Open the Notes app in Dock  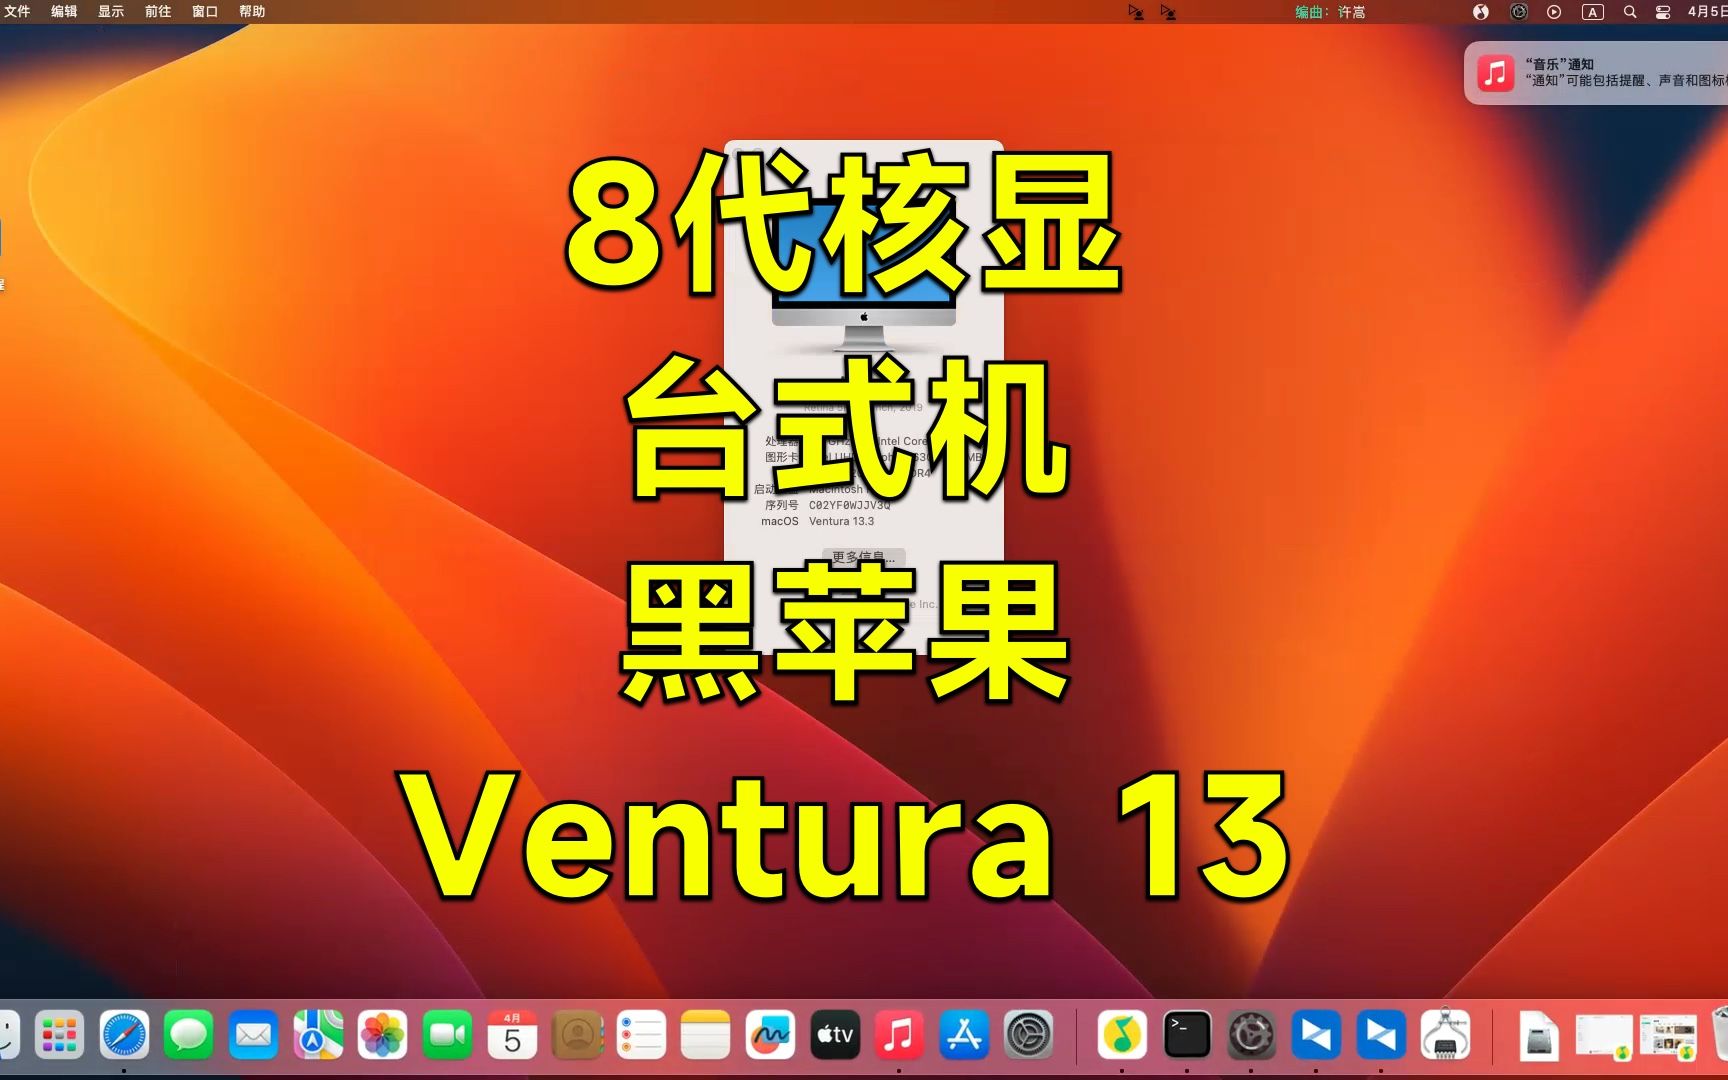(x=706, y=1035)
